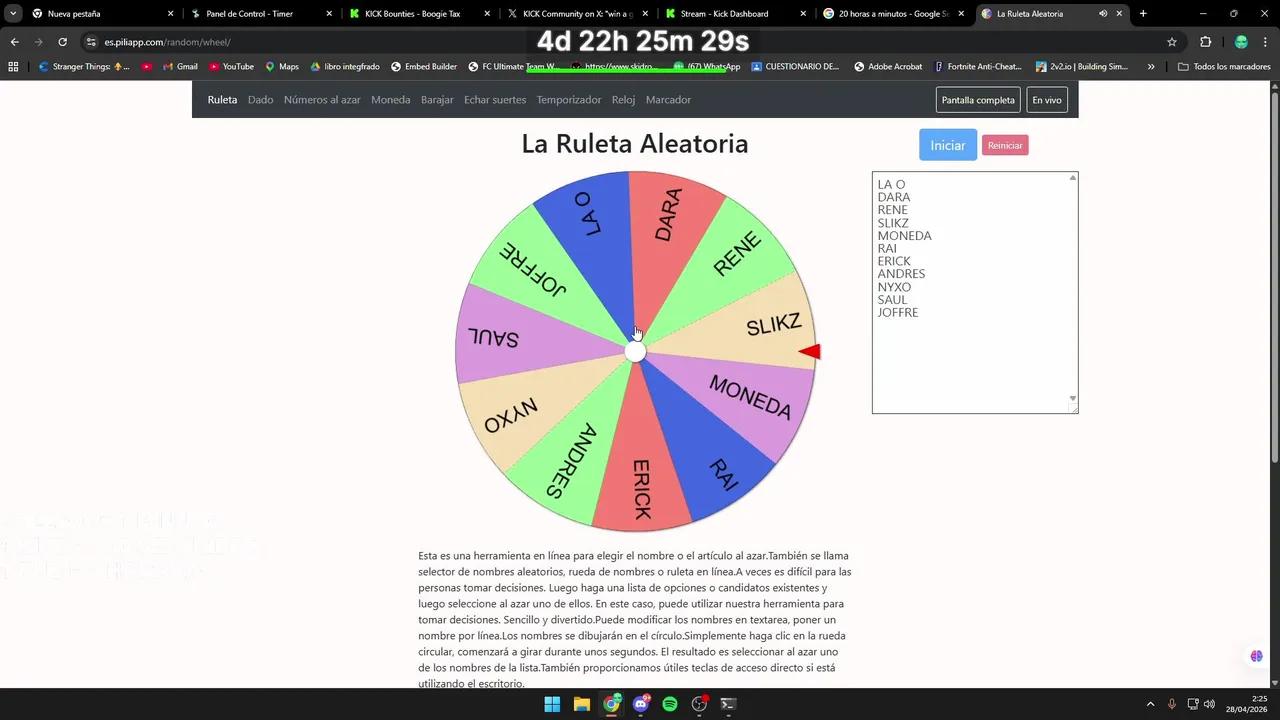The height and width of the screenshot is (720, 1280).
Task: Open the Windows Start menu
Action: point(552,704)
